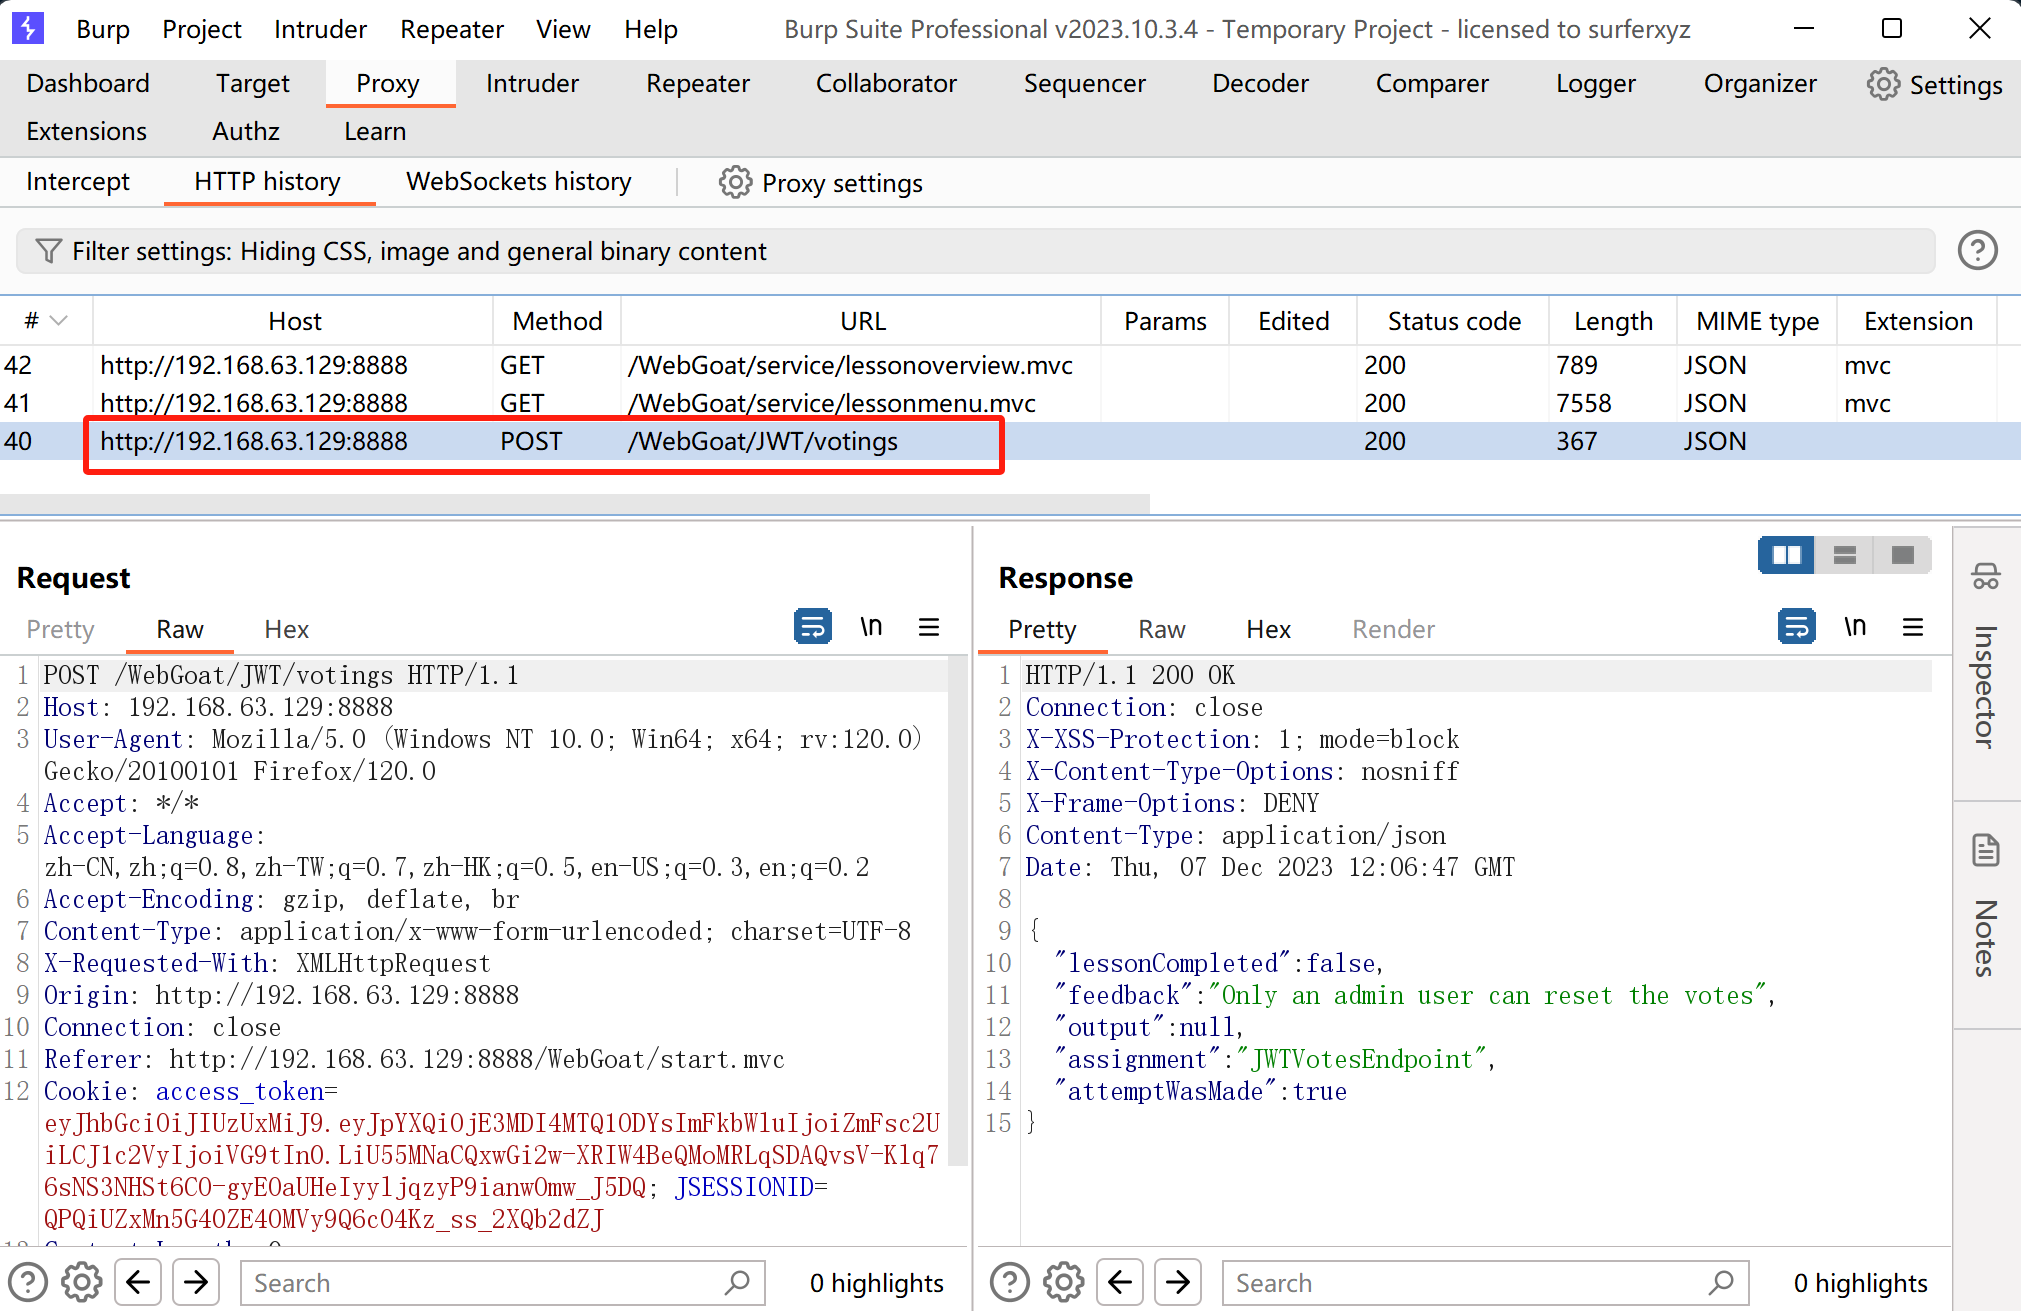Image resolution: width=2021 pixels, height=1311 pixels.
Task: Select Response Hex view
Action: [x=1268, y=629]
